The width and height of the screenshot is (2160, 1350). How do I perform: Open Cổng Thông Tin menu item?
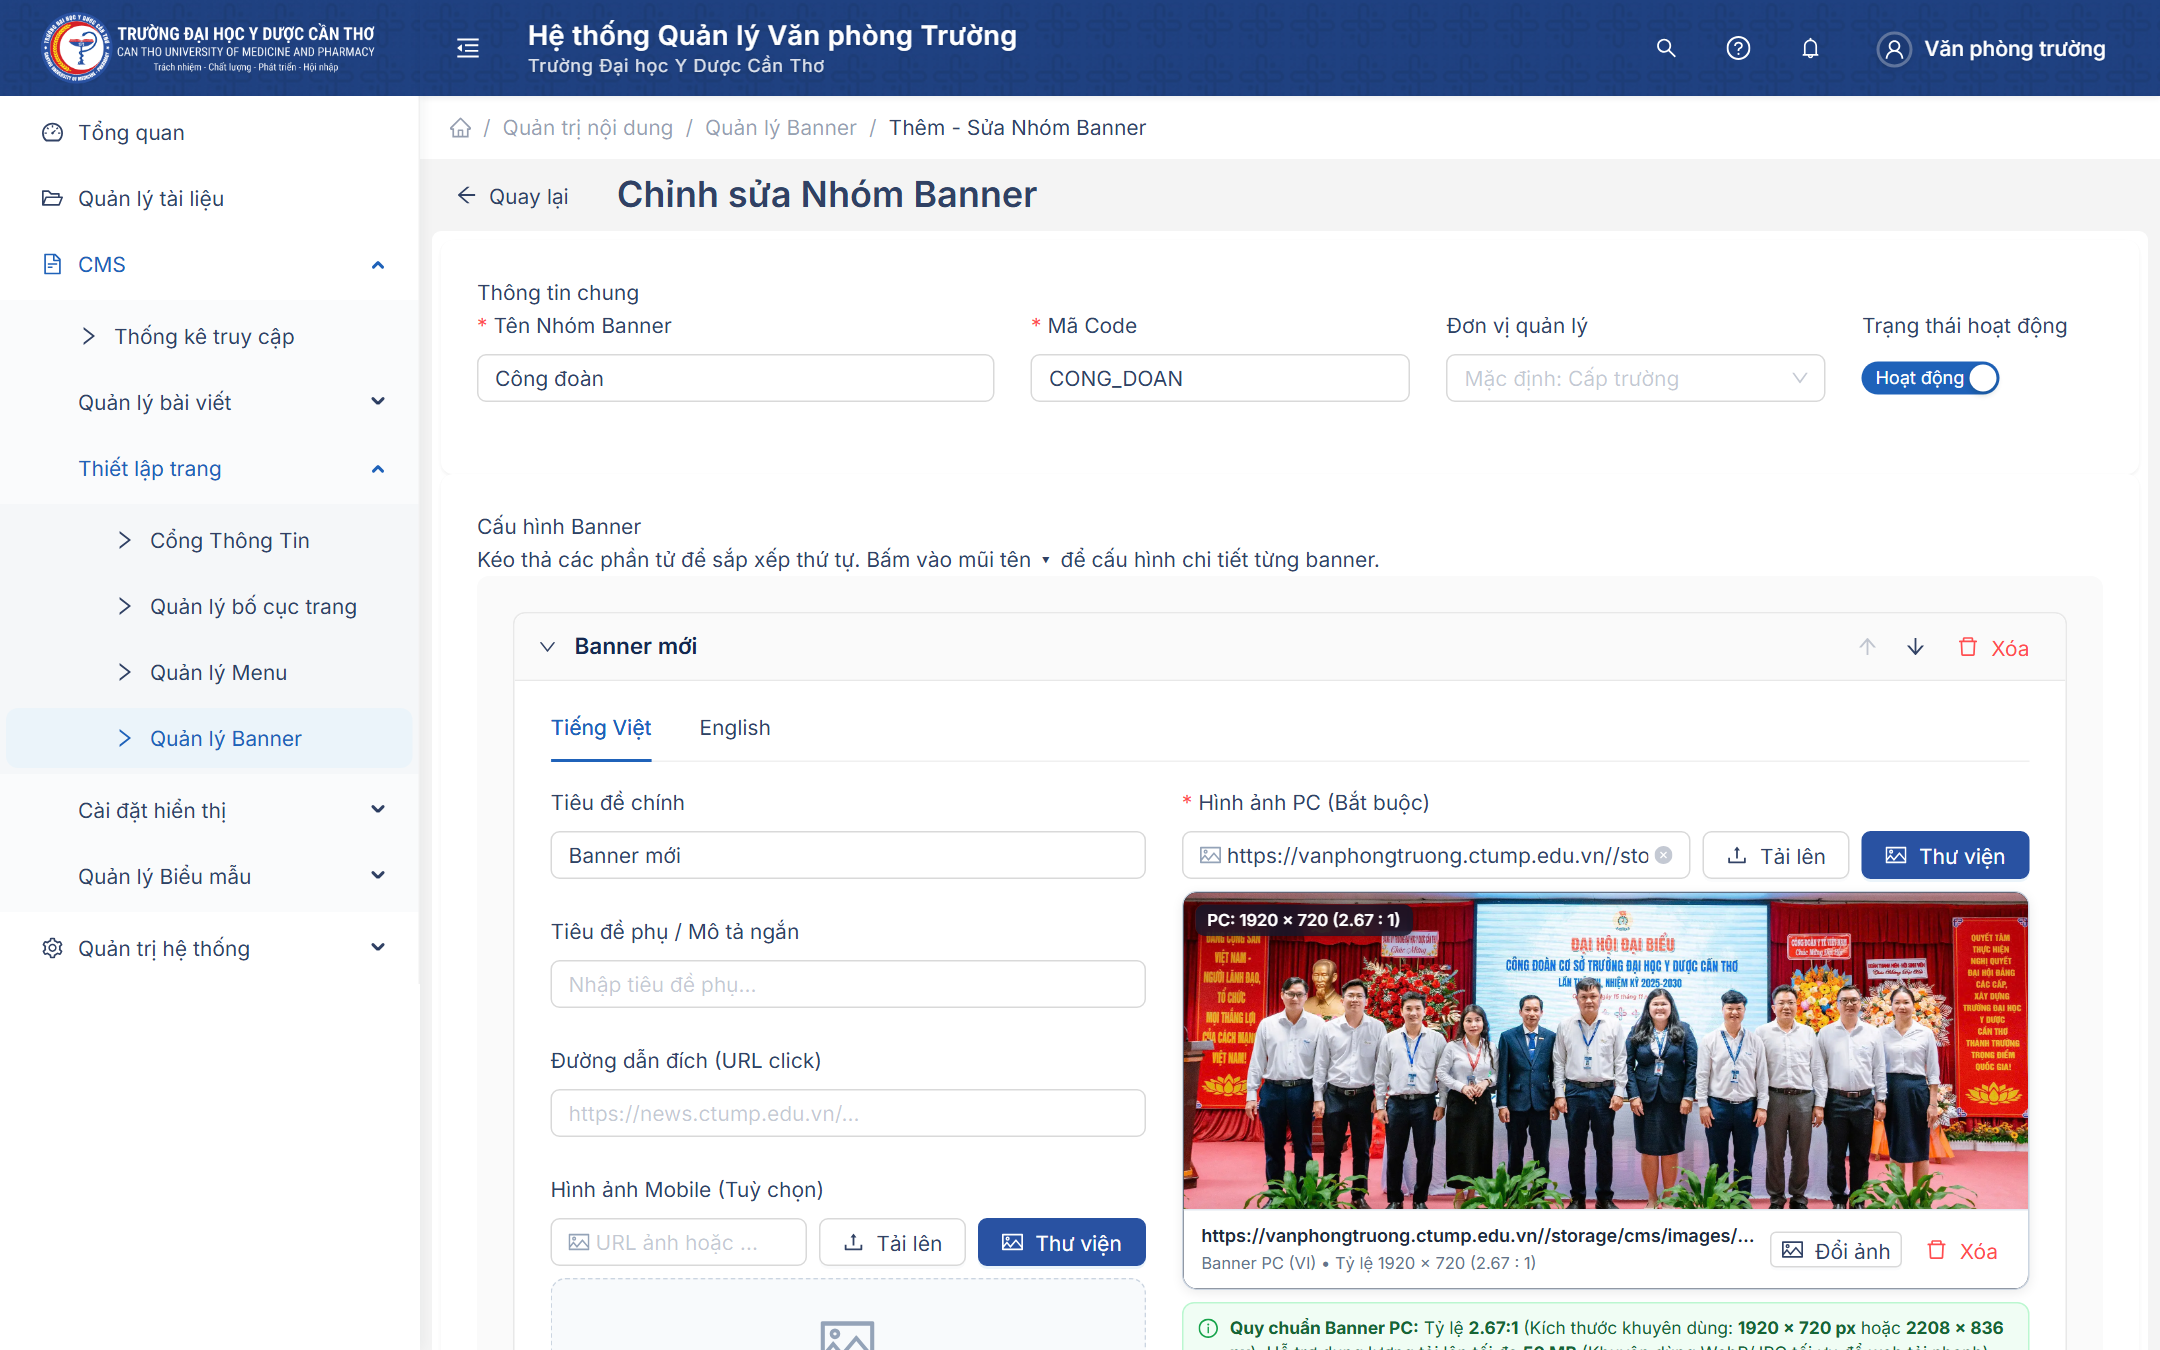click(x=210, y=541)
